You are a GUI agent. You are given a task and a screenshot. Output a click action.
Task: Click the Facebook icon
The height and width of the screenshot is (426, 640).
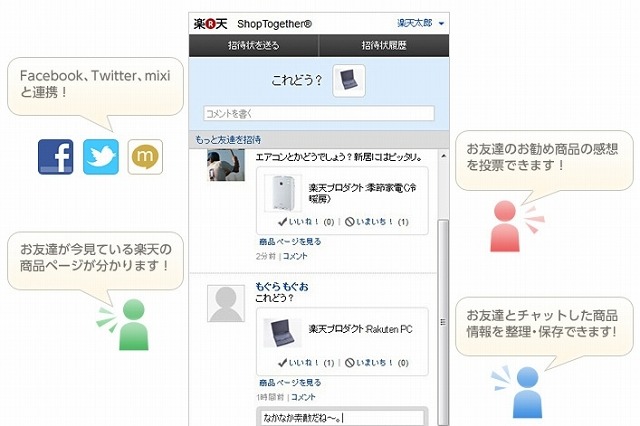point(56,157)
